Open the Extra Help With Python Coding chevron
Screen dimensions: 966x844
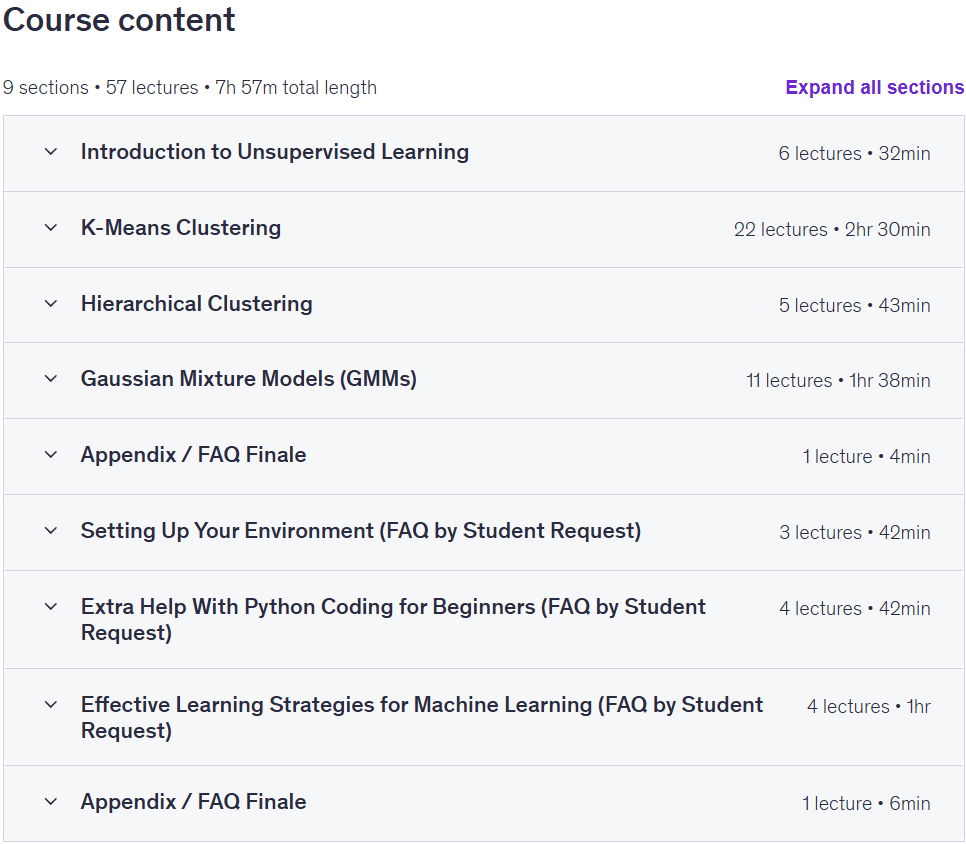(x=51, y=607)
